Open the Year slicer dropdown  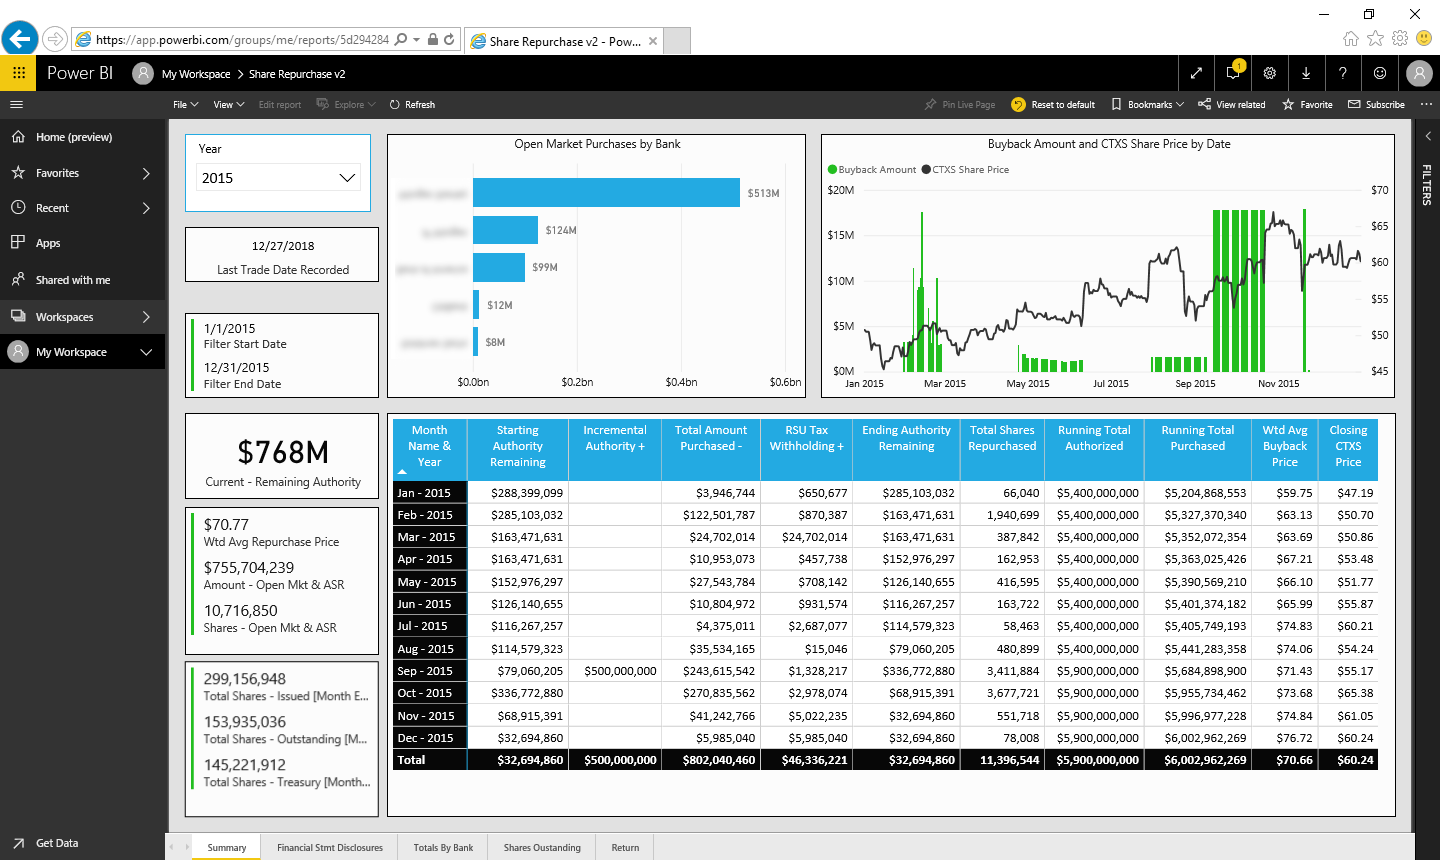point(347,178)
